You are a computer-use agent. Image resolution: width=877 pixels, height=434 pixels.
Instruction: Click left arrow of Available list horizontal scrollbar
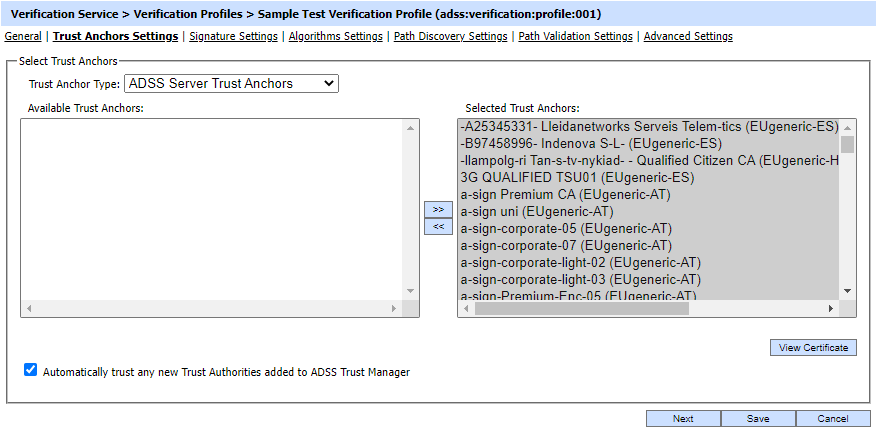tap(29, 308)
